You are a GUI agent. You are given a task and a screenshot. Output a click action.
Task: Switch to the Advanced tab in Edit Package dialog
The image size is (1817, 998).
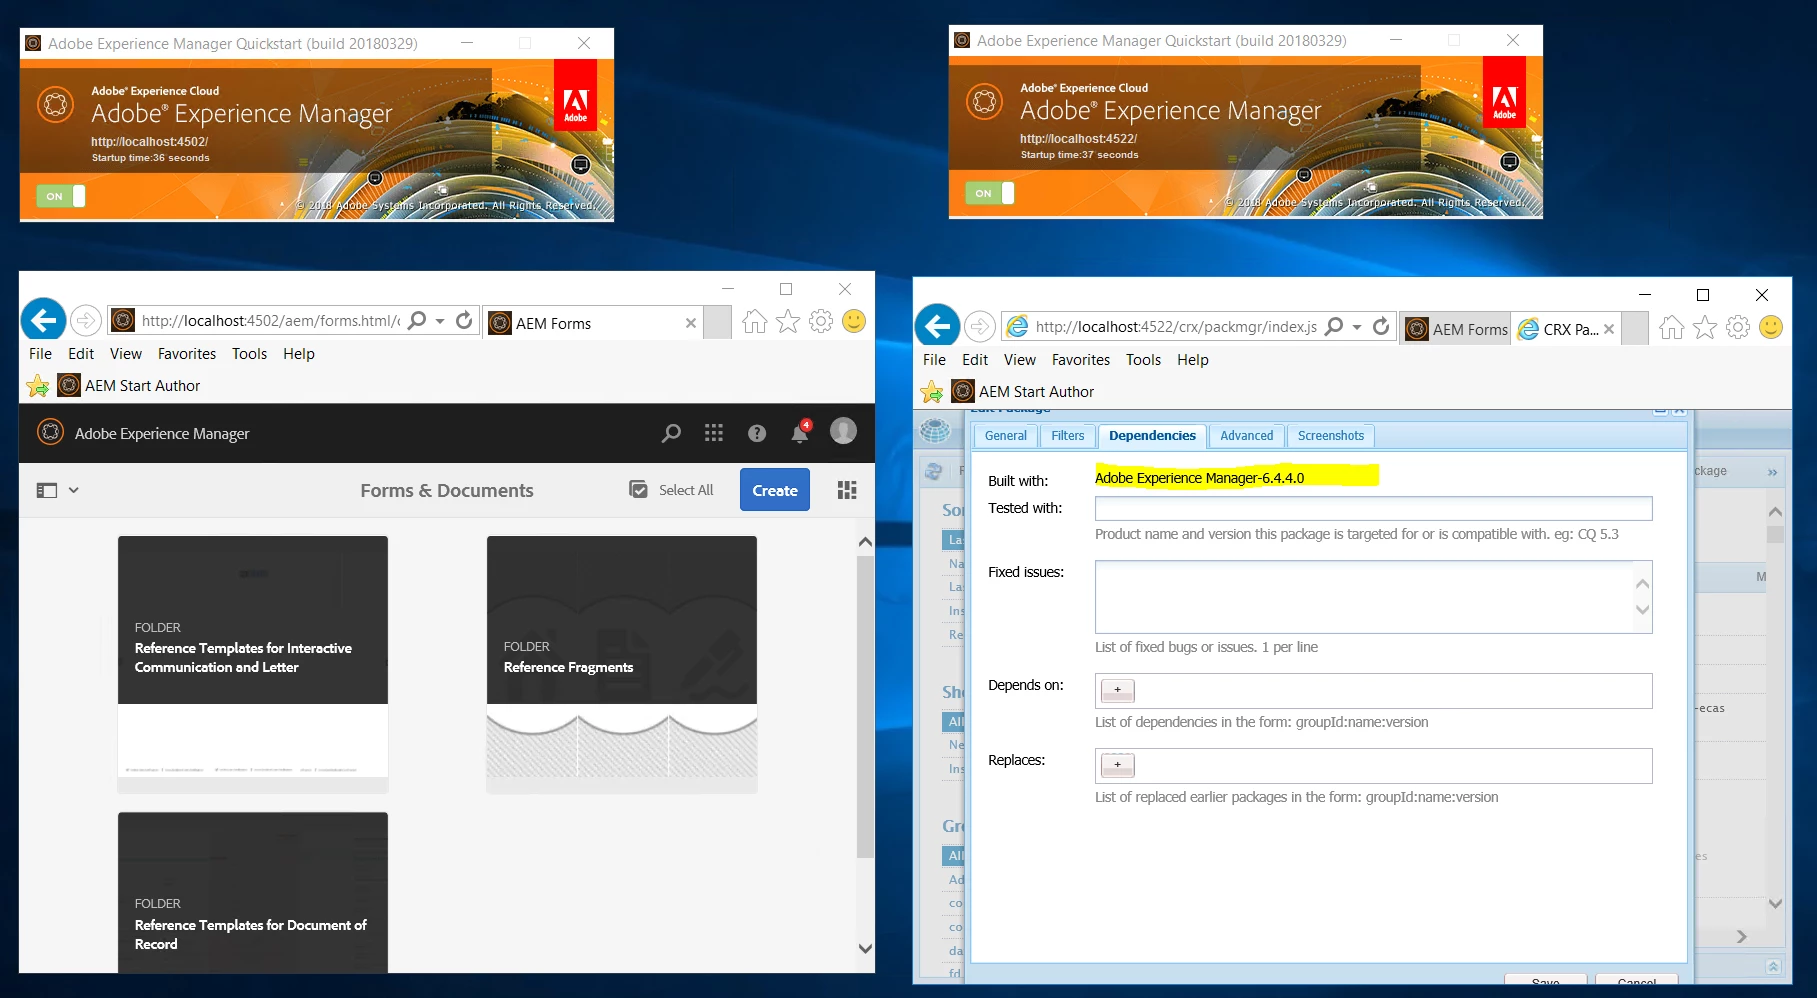coord(1246,436)
